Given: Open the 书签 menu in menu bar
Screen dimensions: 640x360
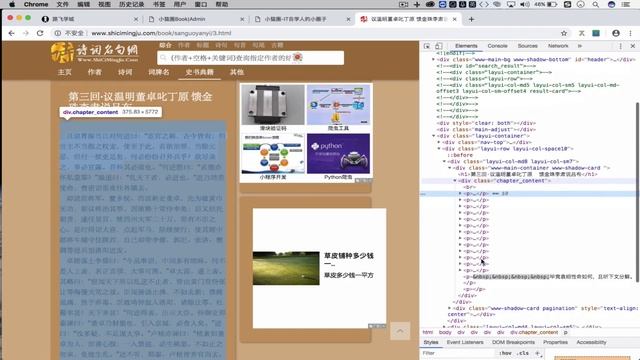Looking at the screenshot, I should [159, 4].
